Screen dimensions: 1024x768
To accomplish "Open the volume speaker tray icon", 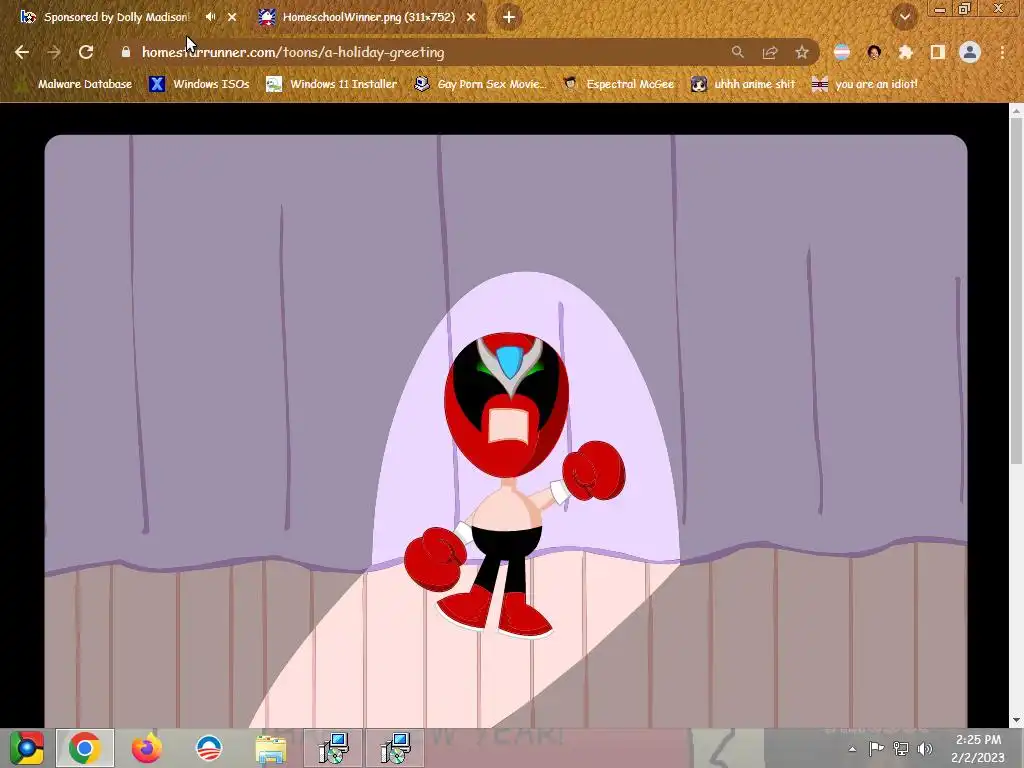I will click(x=925, y=749).
